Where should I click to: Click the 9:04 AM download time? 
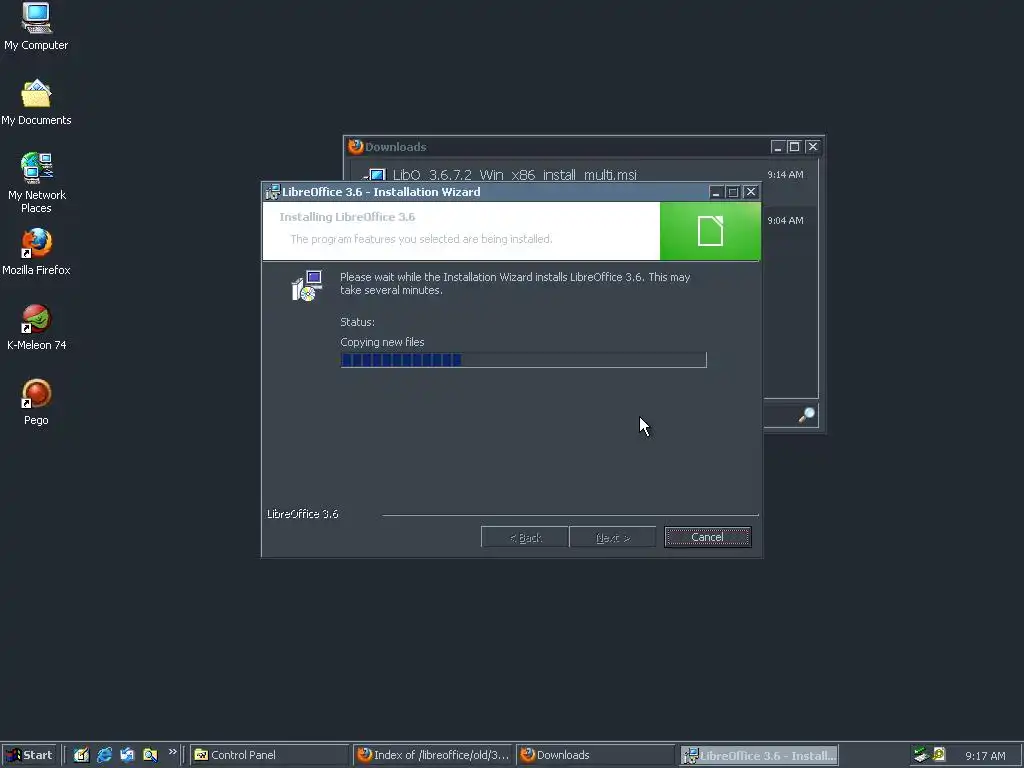[x=785, y=220]
